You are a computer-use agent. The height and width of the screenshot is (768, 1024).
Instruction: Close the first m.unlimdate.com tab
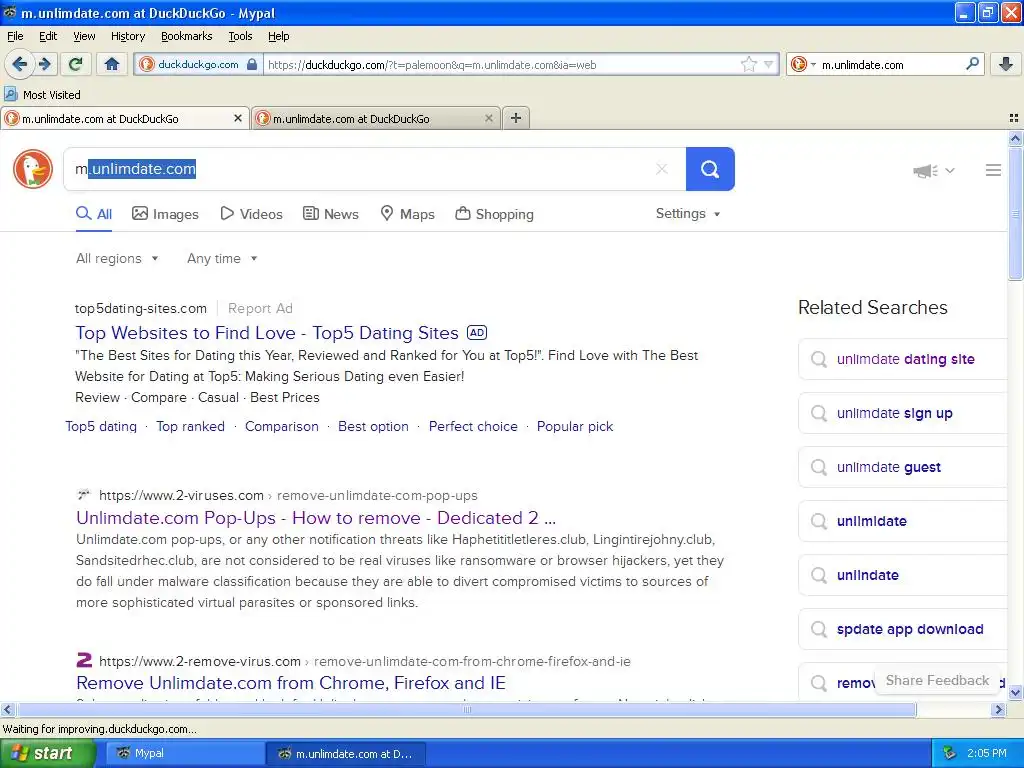(x=238, y=118)
